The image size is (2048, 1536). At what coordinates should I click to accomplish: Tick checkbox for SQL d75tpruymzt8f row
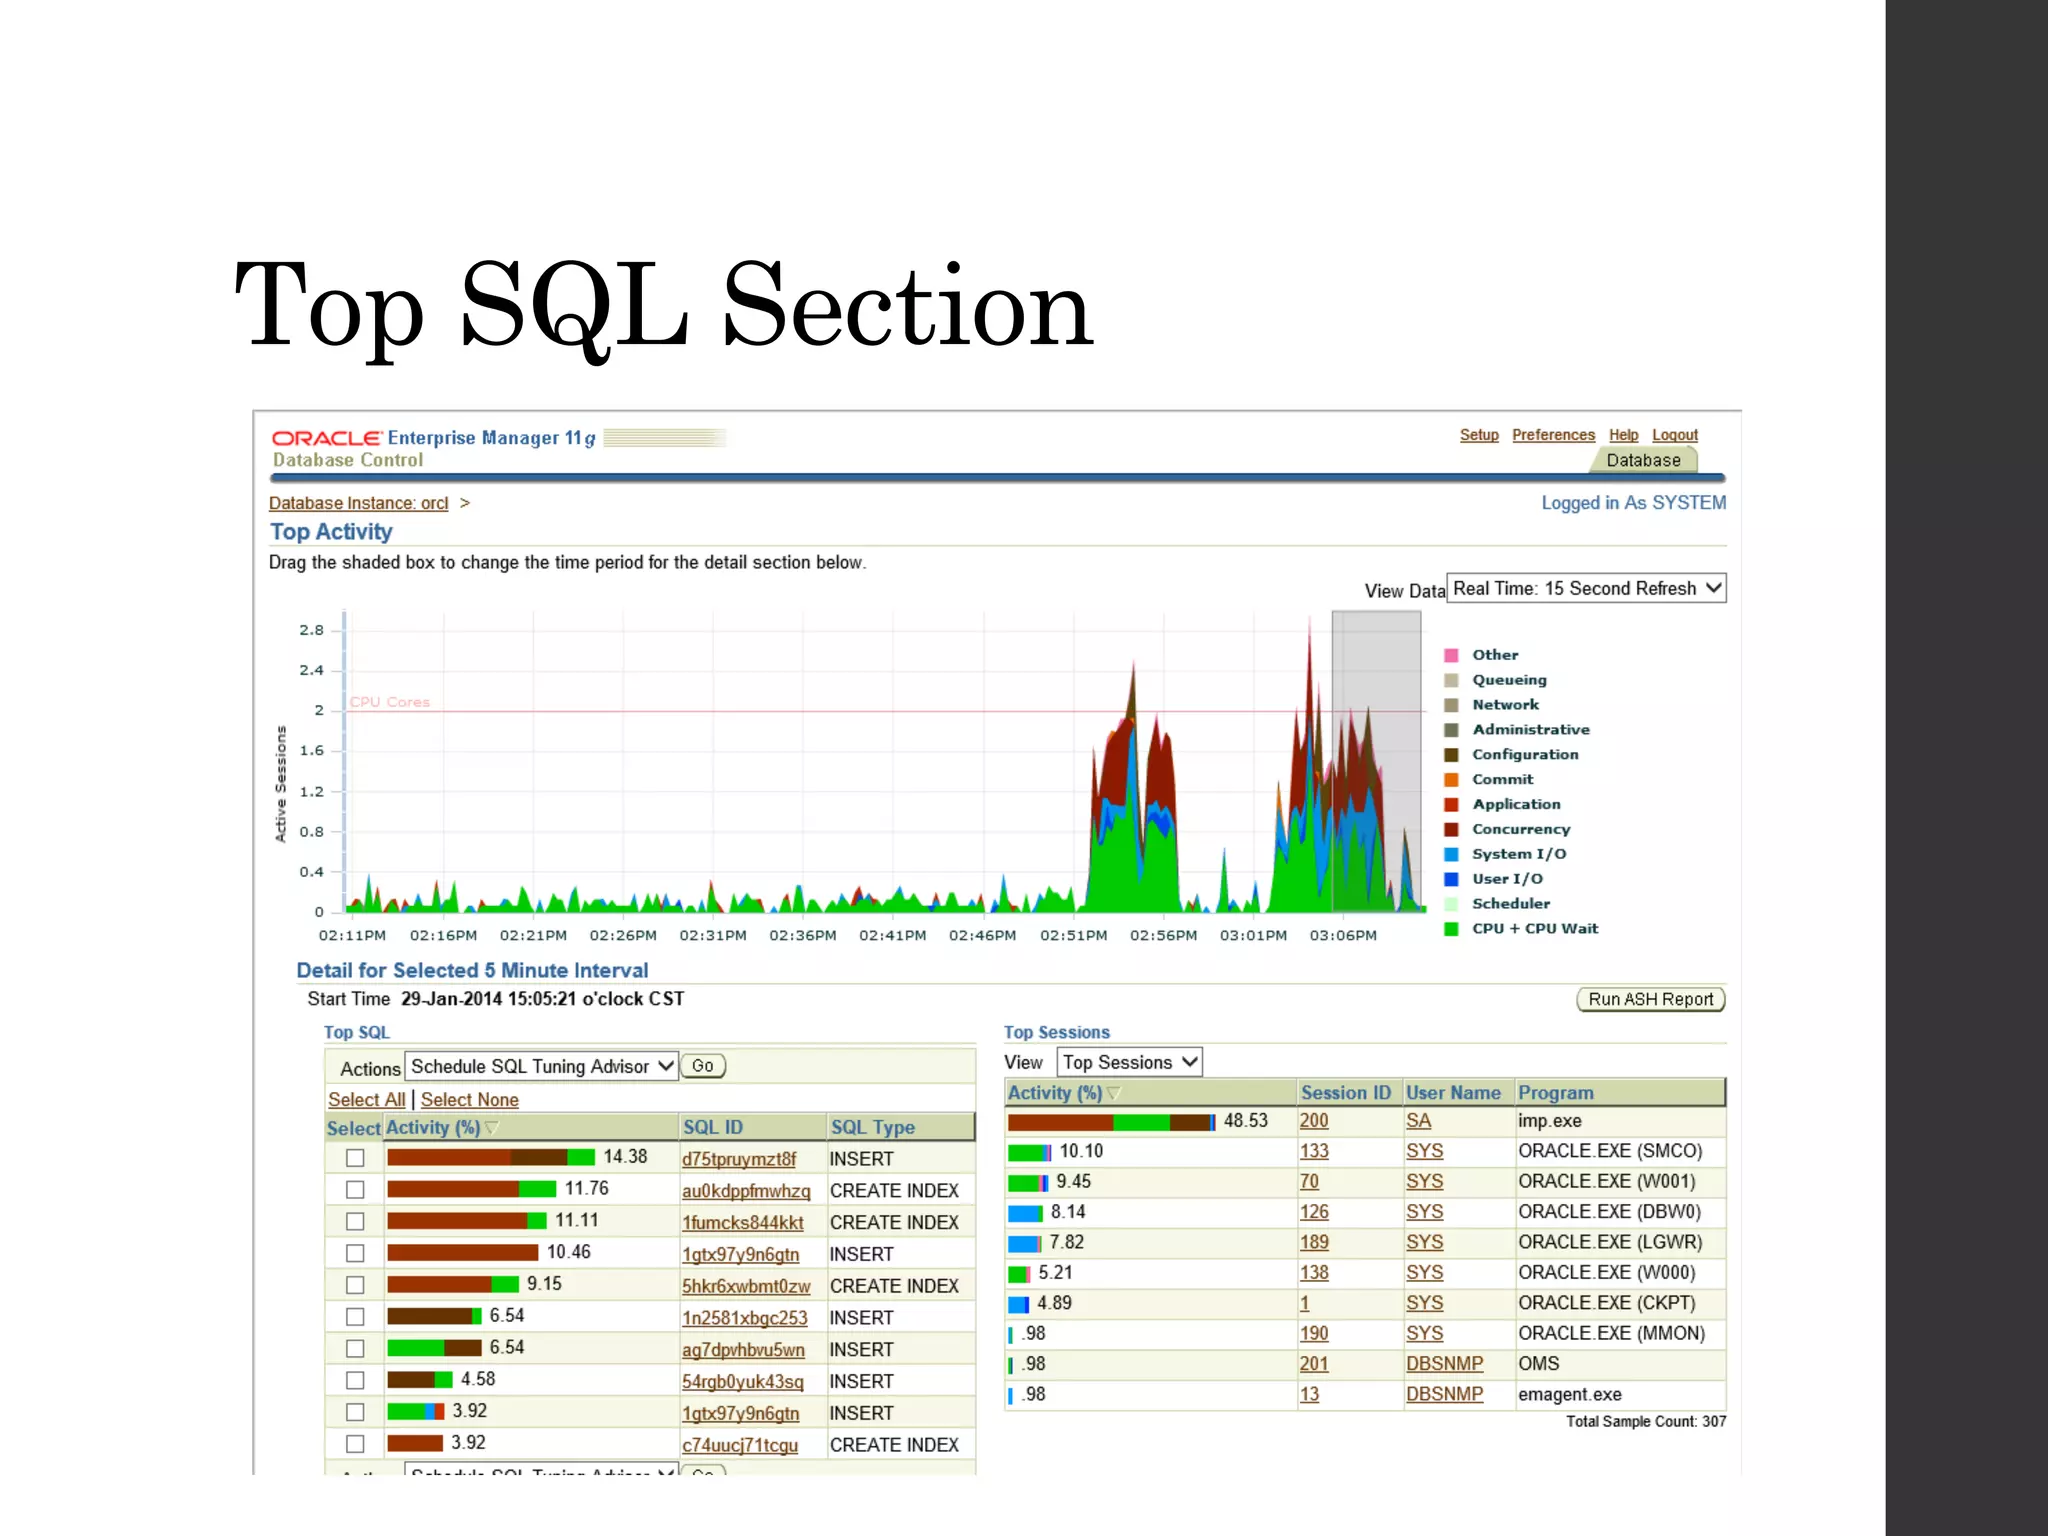pyautogui.click(x=355, y=1157)
